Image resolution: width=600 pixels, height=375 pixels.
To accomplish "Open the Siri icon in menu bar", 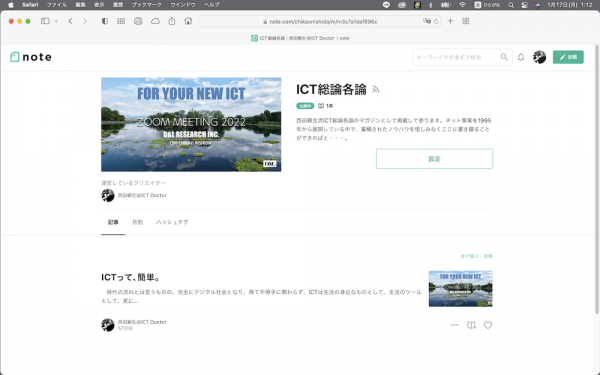I will [x=538, y=5].
